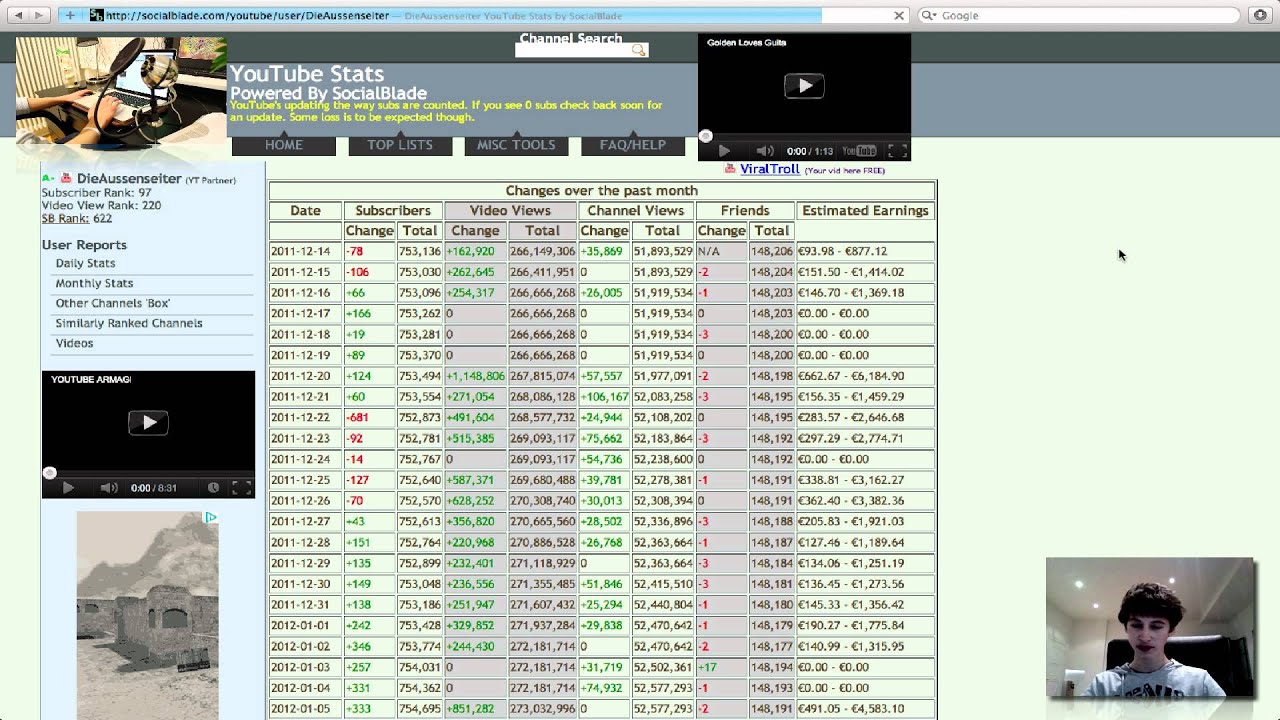Click the 273,032,996 video views total
This screenshot has width=1280, height=720.
542,708
